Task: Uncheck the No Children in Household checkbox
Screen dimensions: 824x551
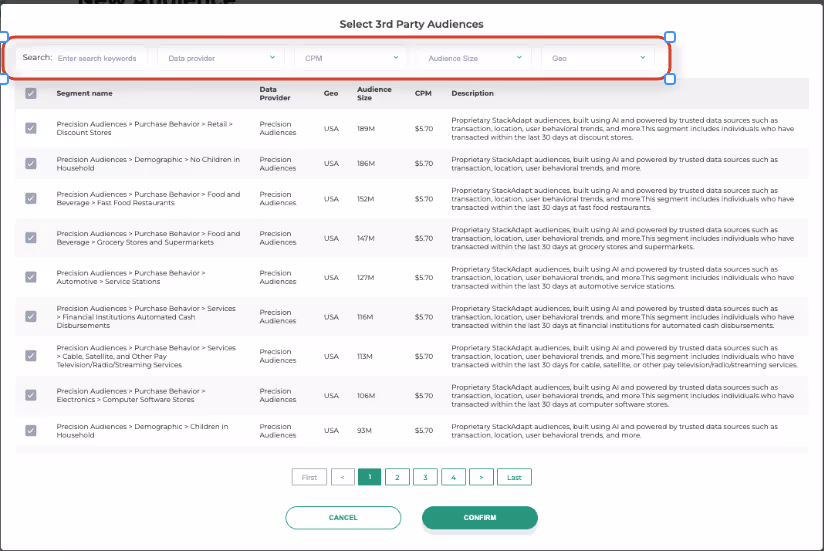Action: point(31,163)
